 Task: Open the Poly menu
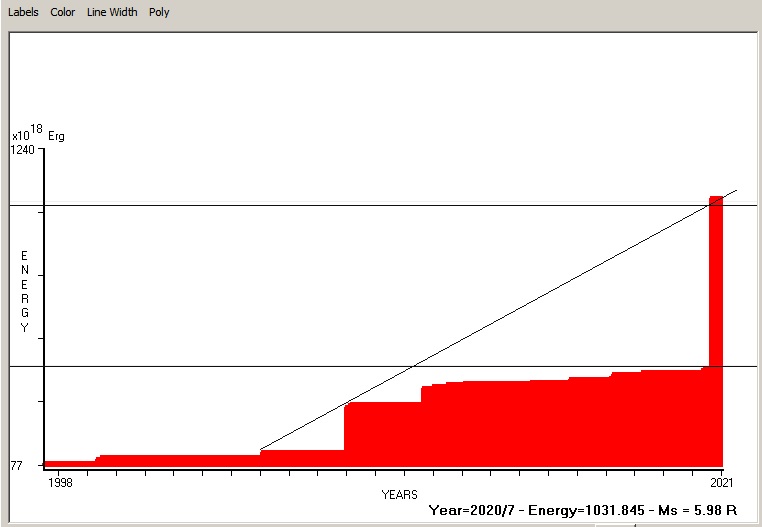coord(159,12)
